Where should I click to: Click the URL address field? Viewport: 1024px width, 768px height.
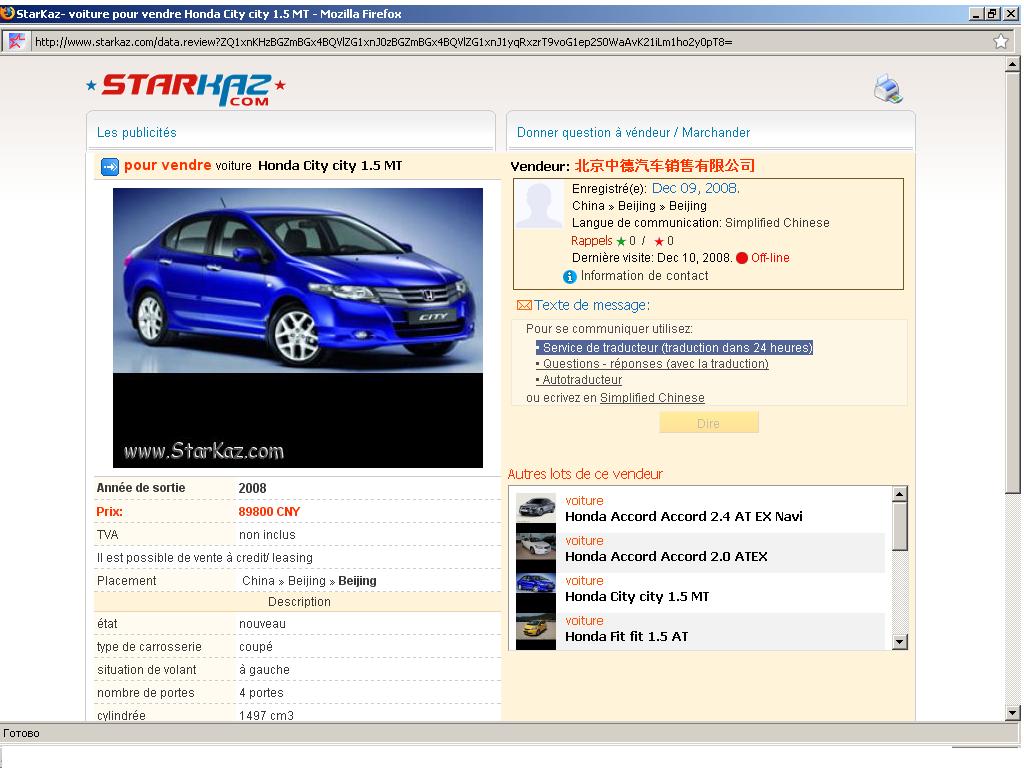[x=500, y=41]
